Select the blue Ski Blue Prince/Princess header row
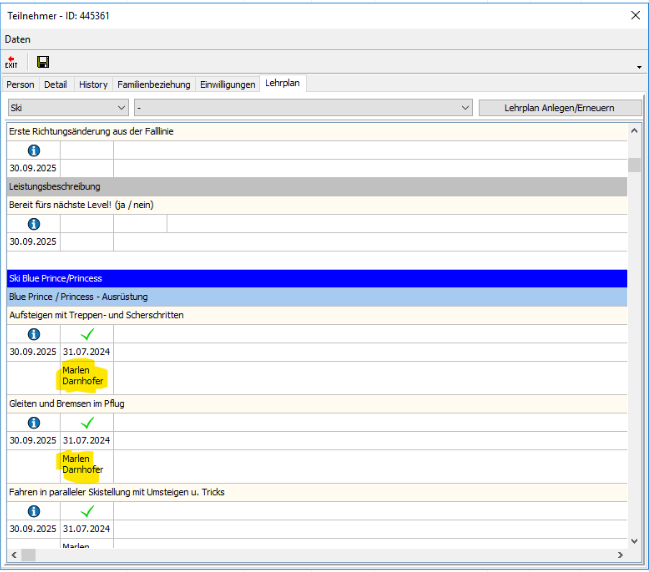 317,278
